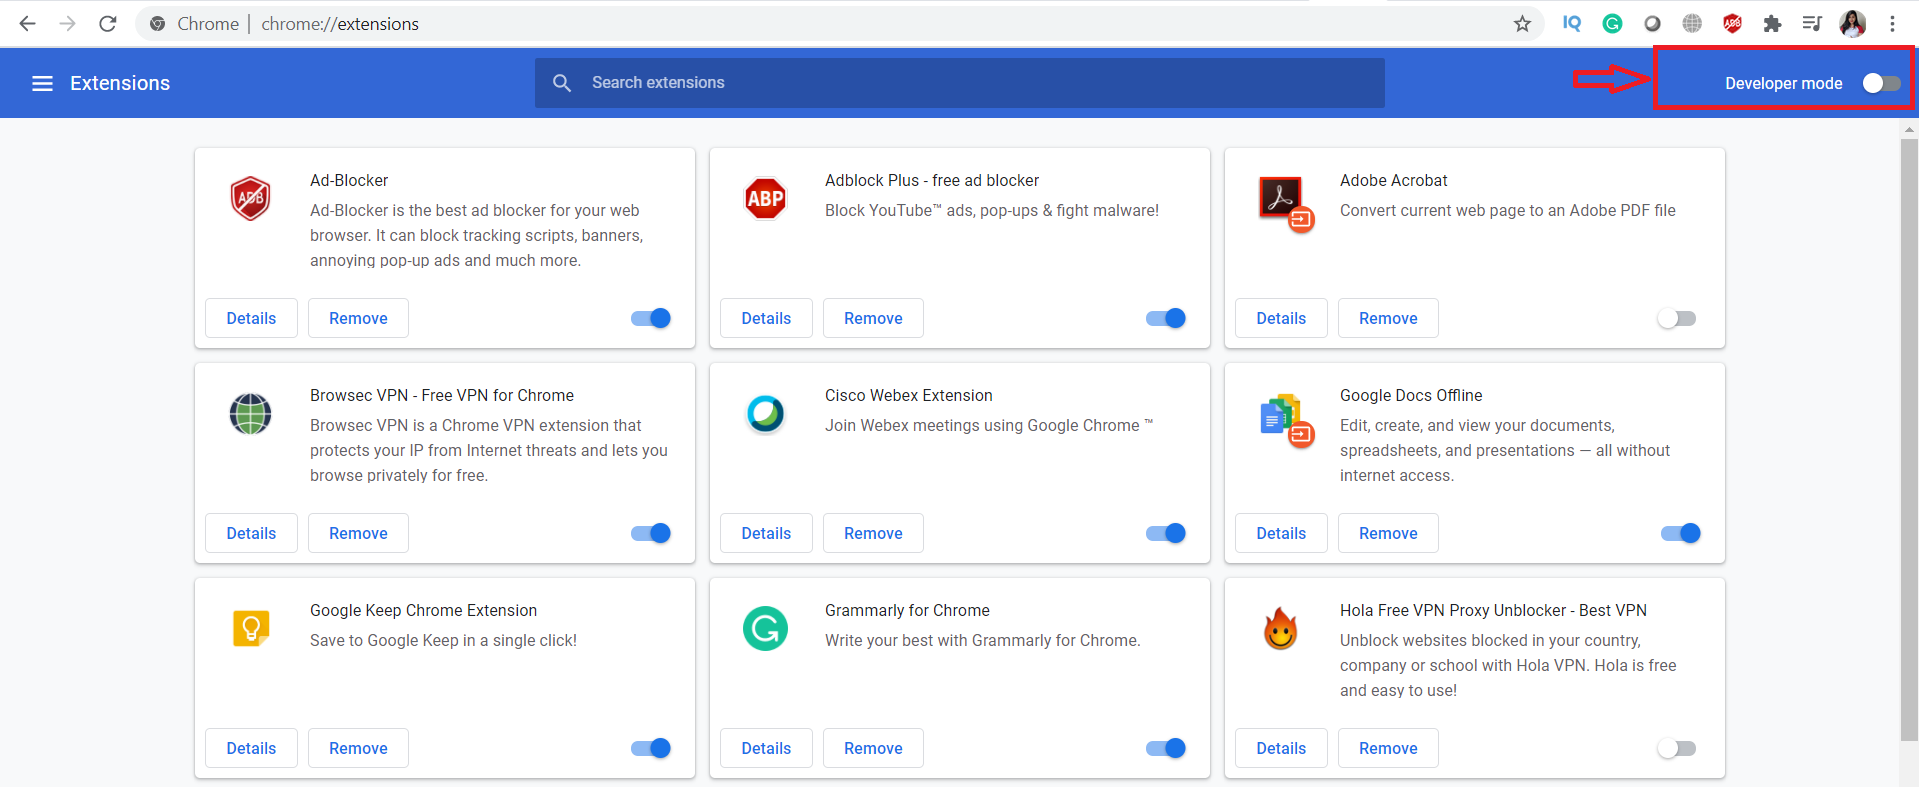Click the Ad-Blocker red shield logo
This screenshot has width=1919, height=787.
(x=250, y=198)
